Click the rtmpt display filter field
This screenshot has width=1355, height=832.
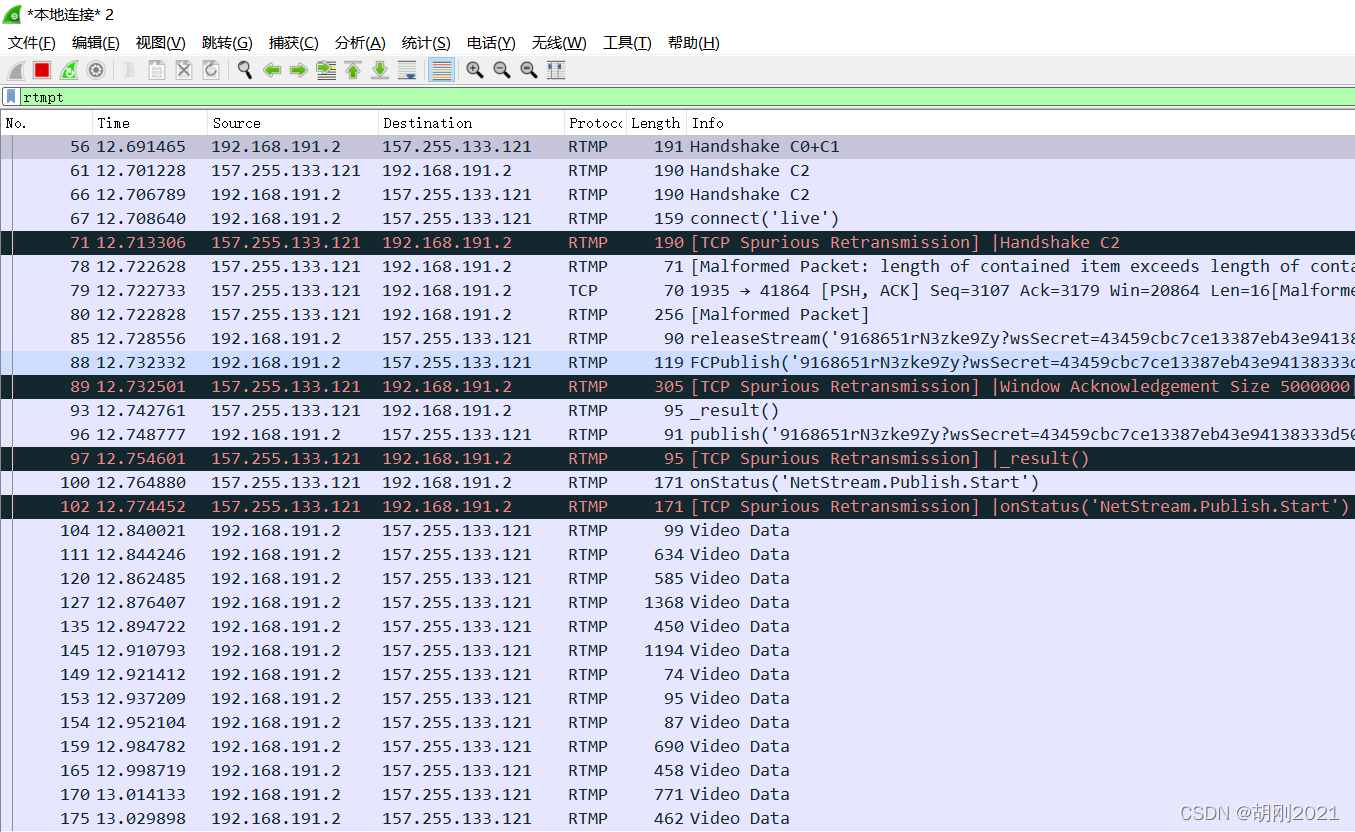click(x=687, y=97)
